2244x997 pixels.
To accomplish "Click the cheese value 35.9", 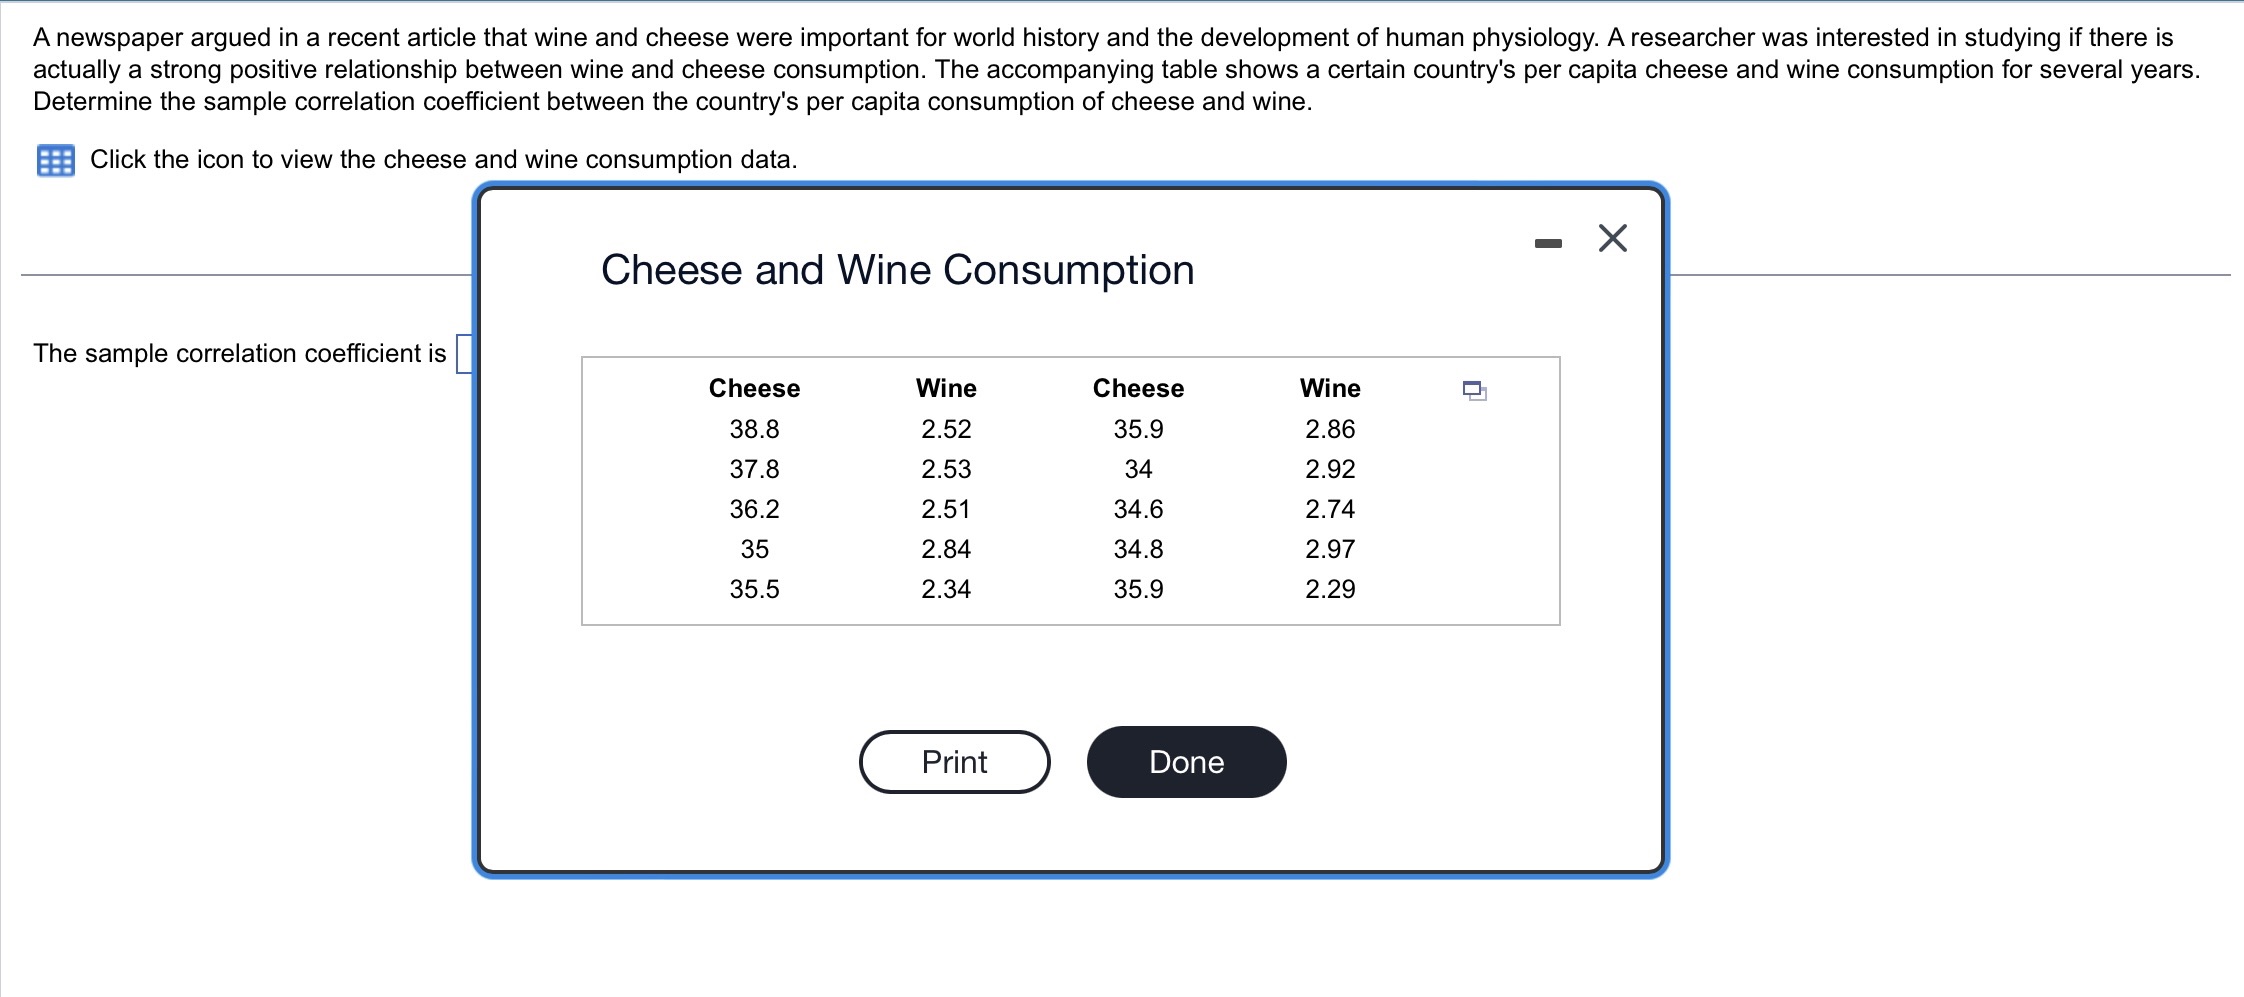I will click(x=1137, y=429).
